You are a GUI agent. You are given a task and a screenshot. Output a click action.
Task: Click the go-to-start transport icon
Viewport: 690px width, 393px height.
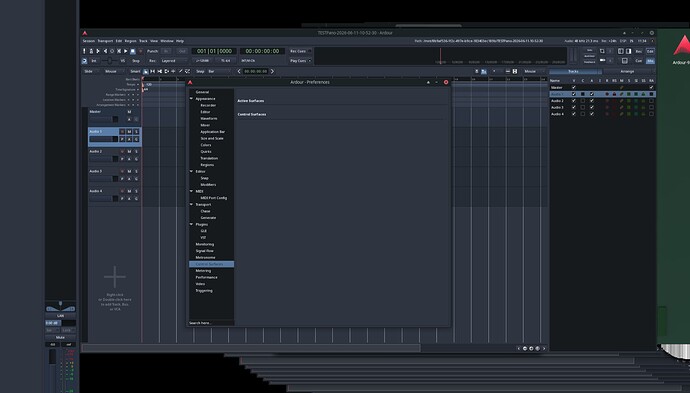[x=98, y=51]
